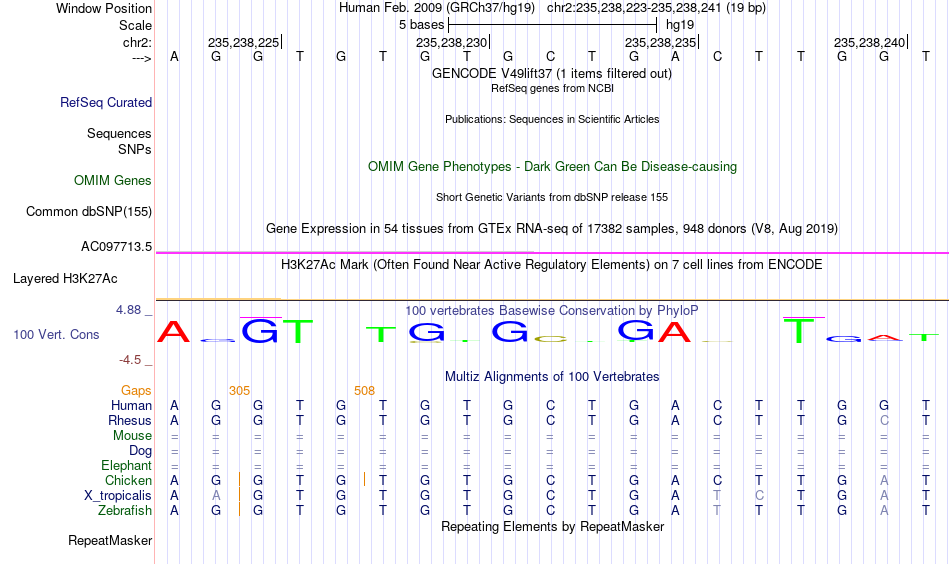Click Repeating Elements by RepeatMasker title

[x=553, y=526]
